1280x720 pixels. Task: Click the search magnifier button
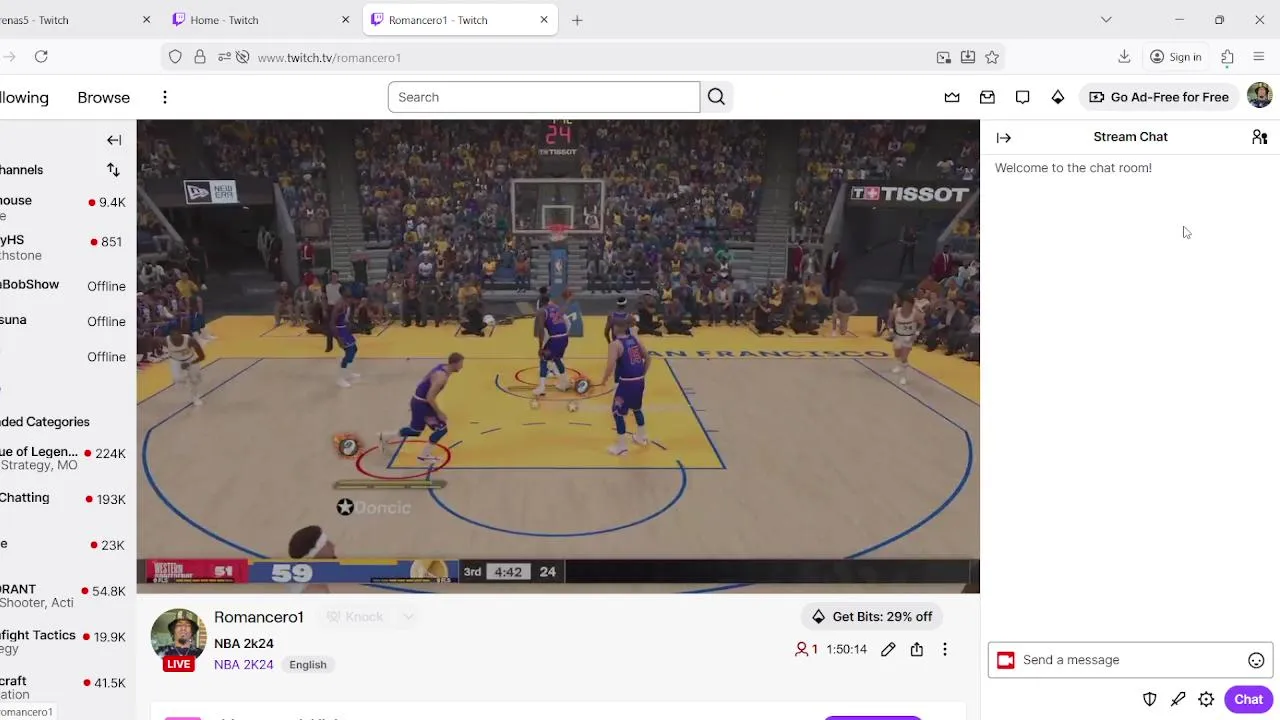point(717,97)
